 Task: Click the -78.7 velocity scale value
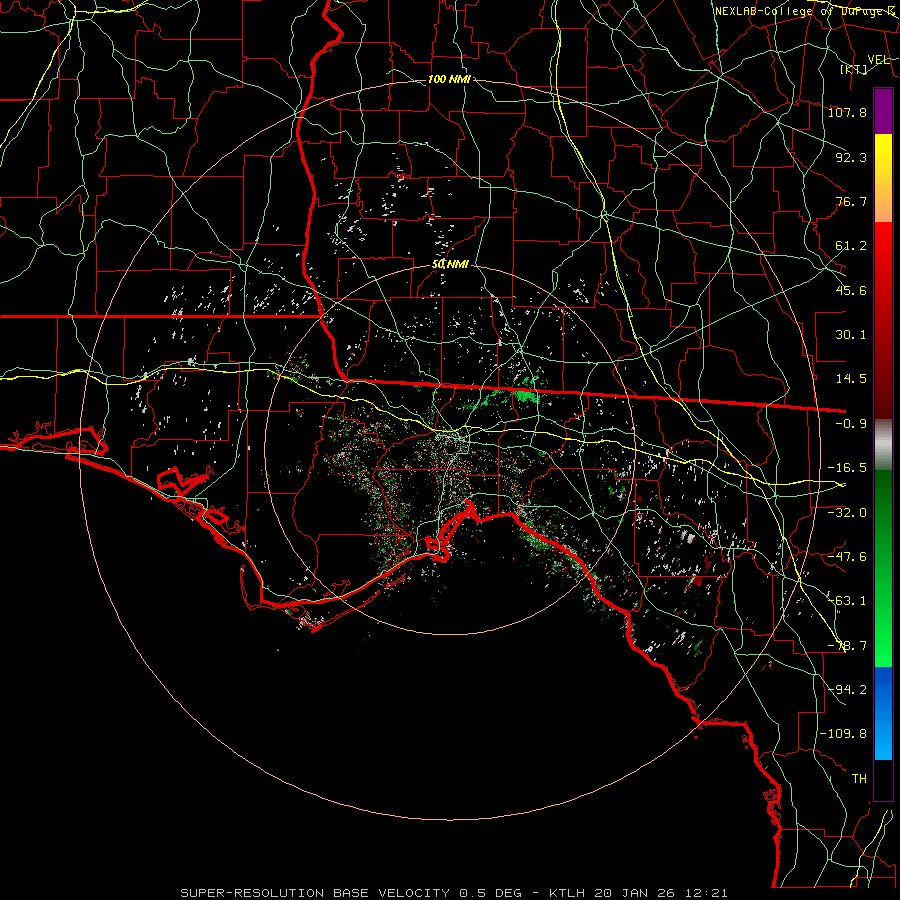(847, 646)
